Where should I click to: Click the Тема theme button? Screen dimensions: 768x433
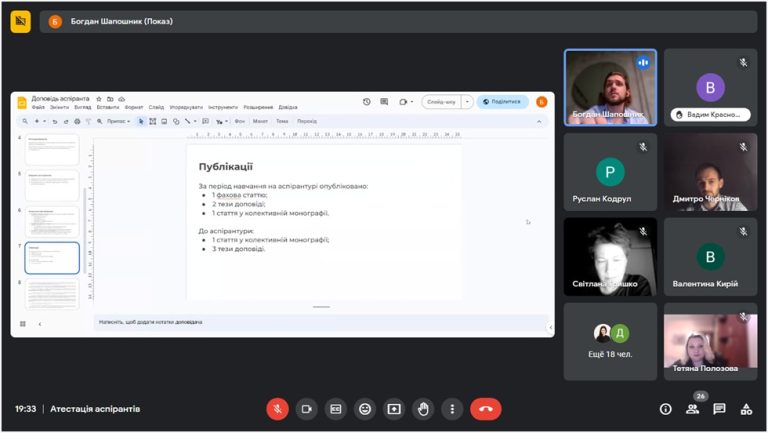point(282,121)
